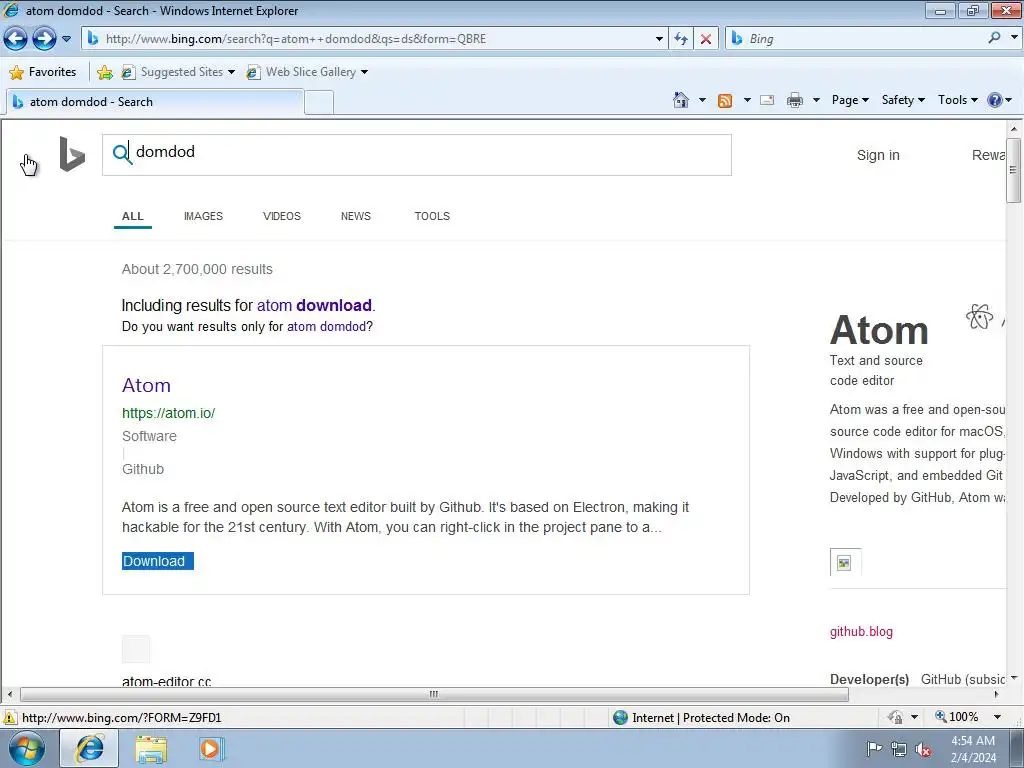Click the broken image thumbnail in side panel
The height and width of the screenshot is (768, 1024).
pos(845,562)
